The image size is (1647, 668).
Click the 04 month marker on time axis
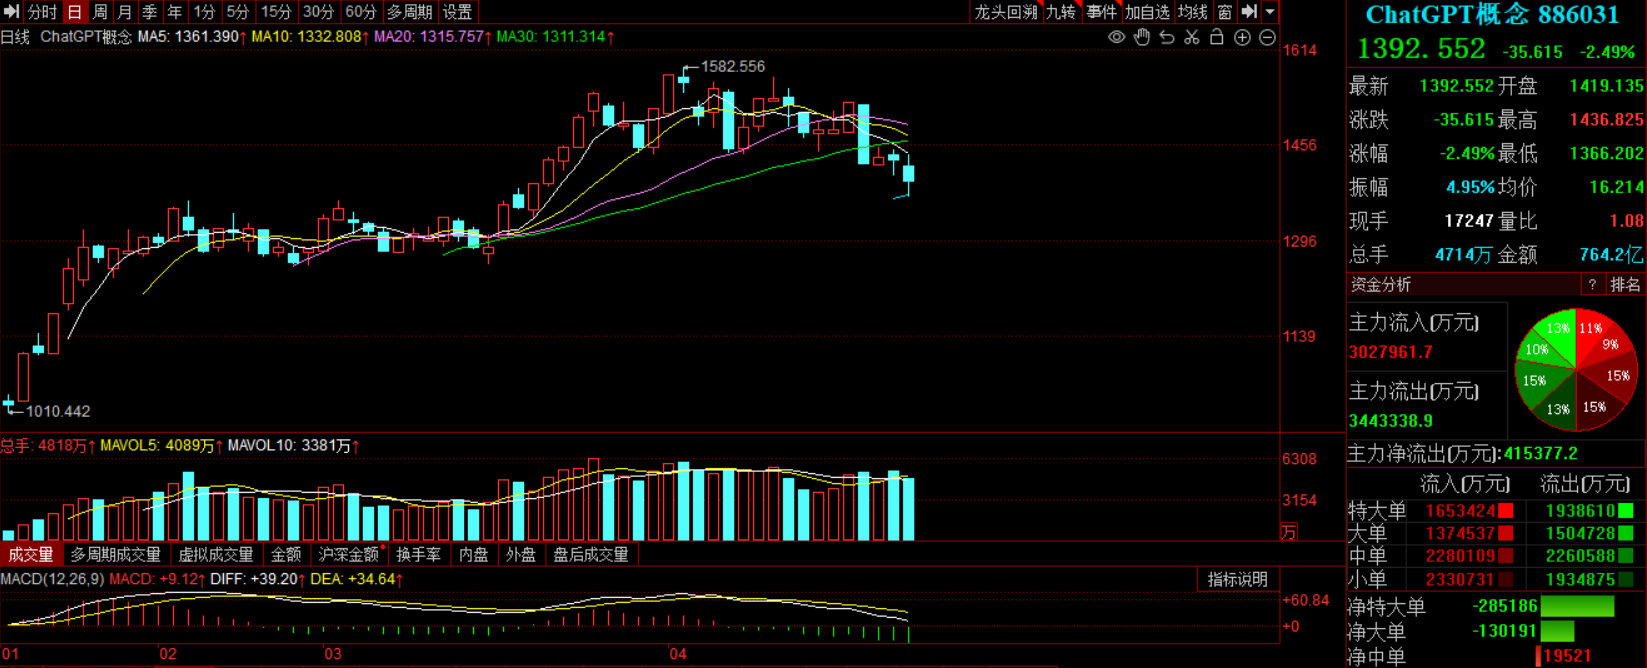678,654
